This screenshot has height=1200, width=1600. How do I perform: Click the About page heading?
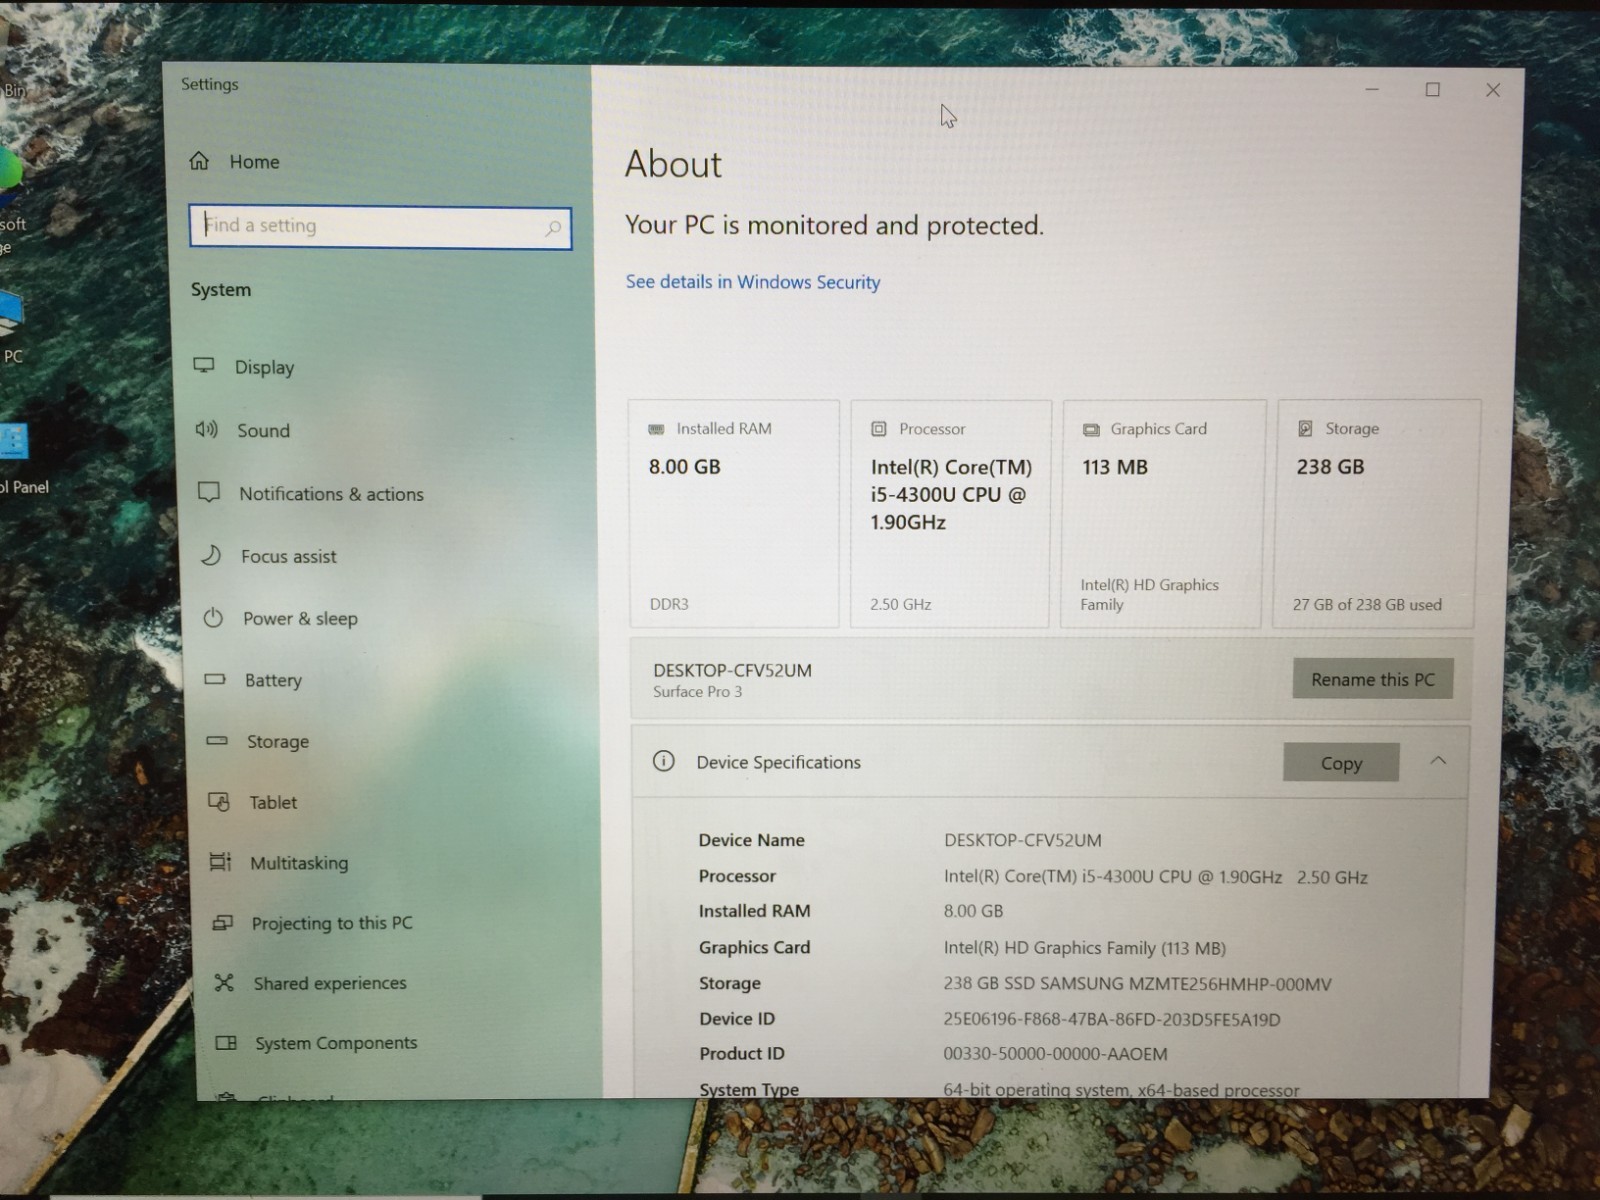pyautogui.click(x=673, y=164)
